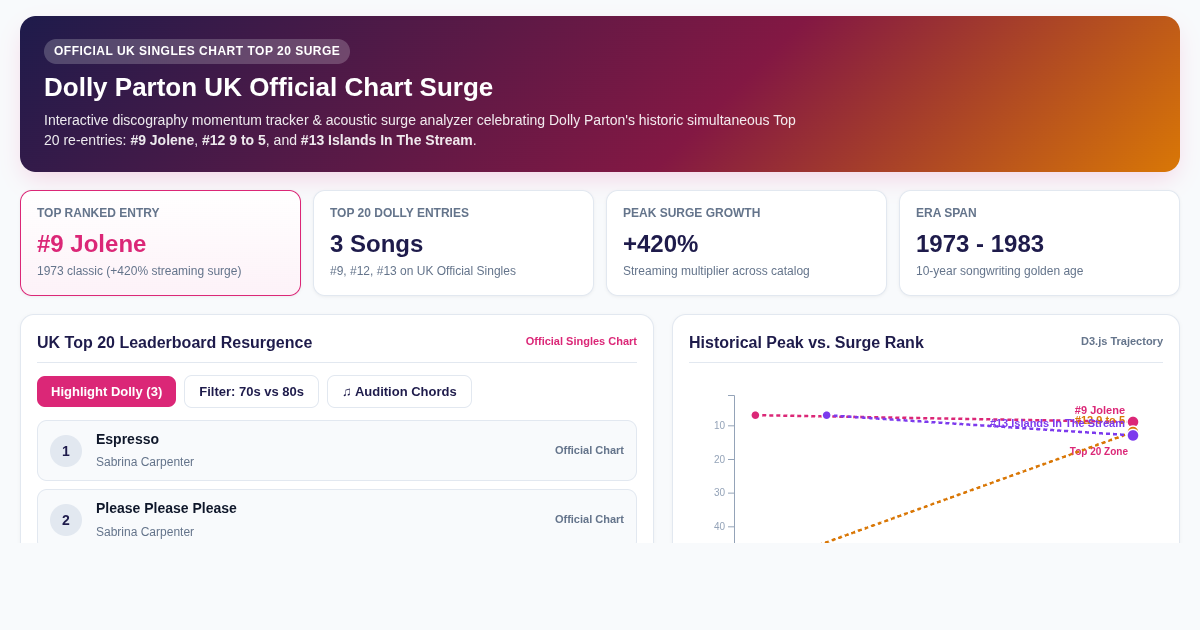1200x630 pixels.
Task: Click the UK Top 20 Leaderboard Resurgence heading
Action: tap(174, 342)
